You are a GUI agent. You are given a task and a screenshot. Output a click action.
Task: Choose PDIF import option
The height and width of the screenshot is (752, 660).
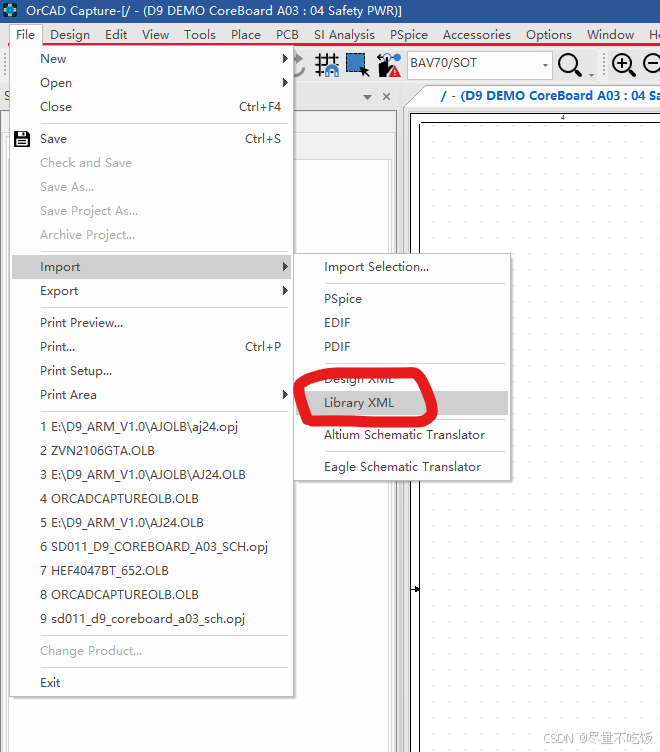point(402,347)
